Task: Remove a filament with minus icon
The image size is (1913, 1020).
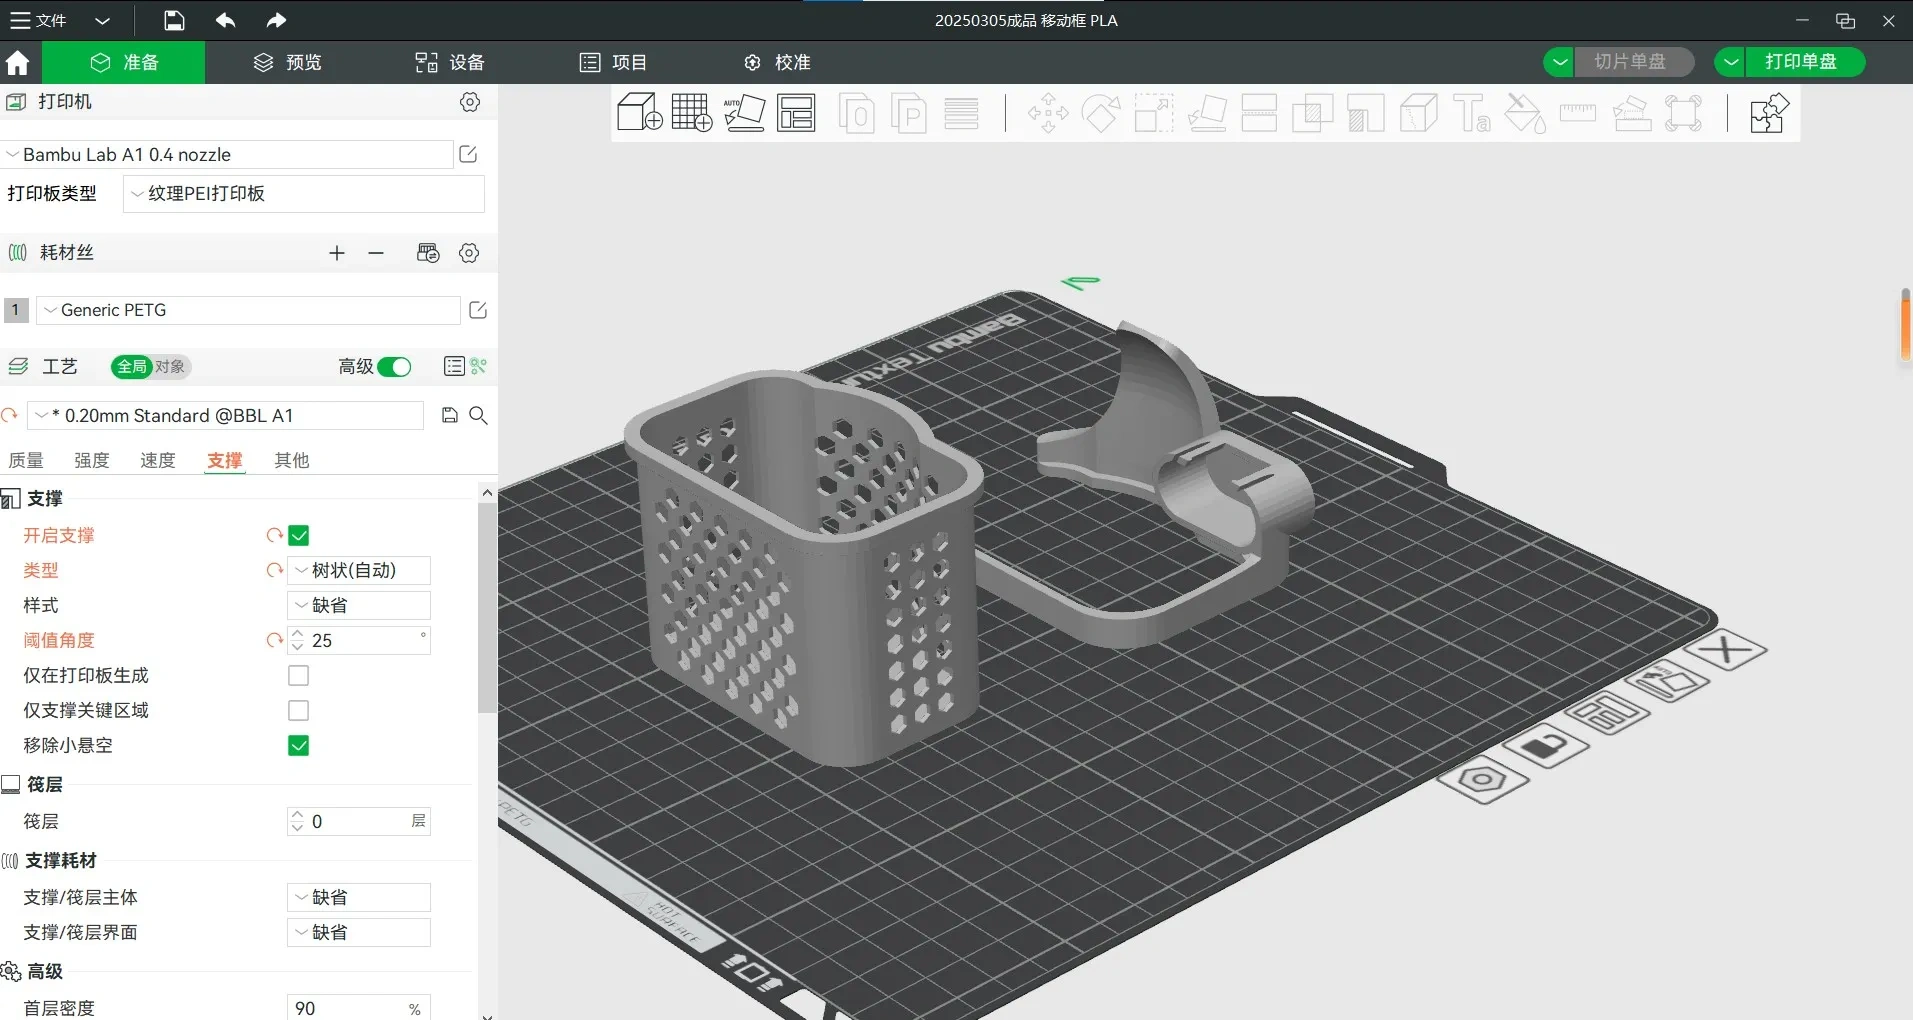Action: point(376,253)
